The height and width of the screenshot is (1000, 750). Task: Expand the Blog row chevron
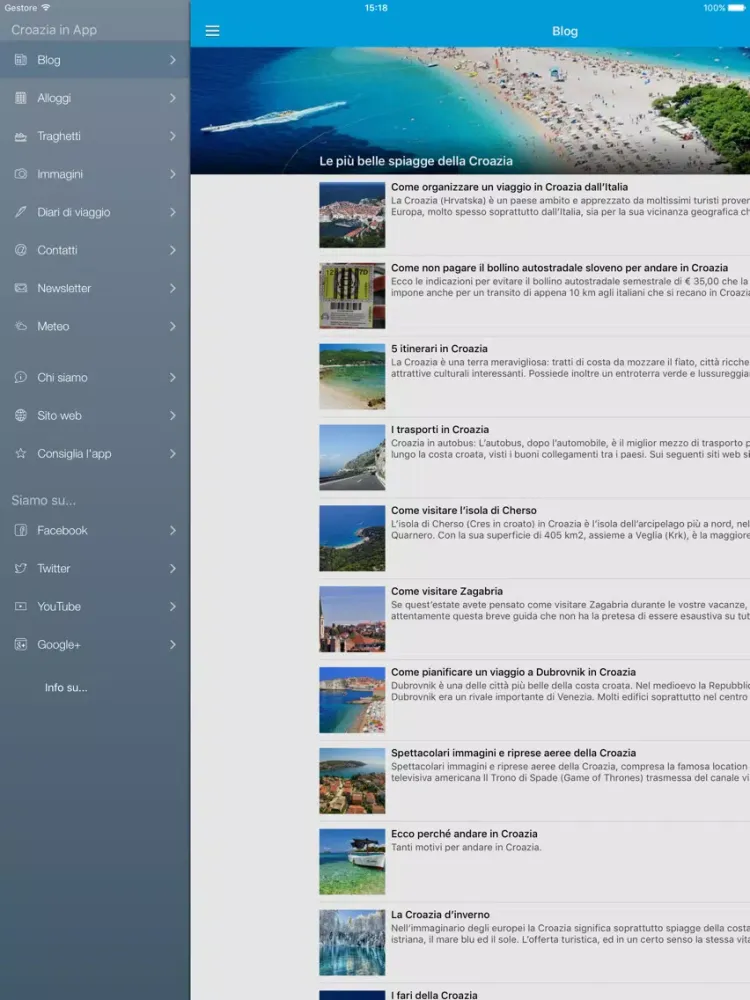tap(173, 60)
